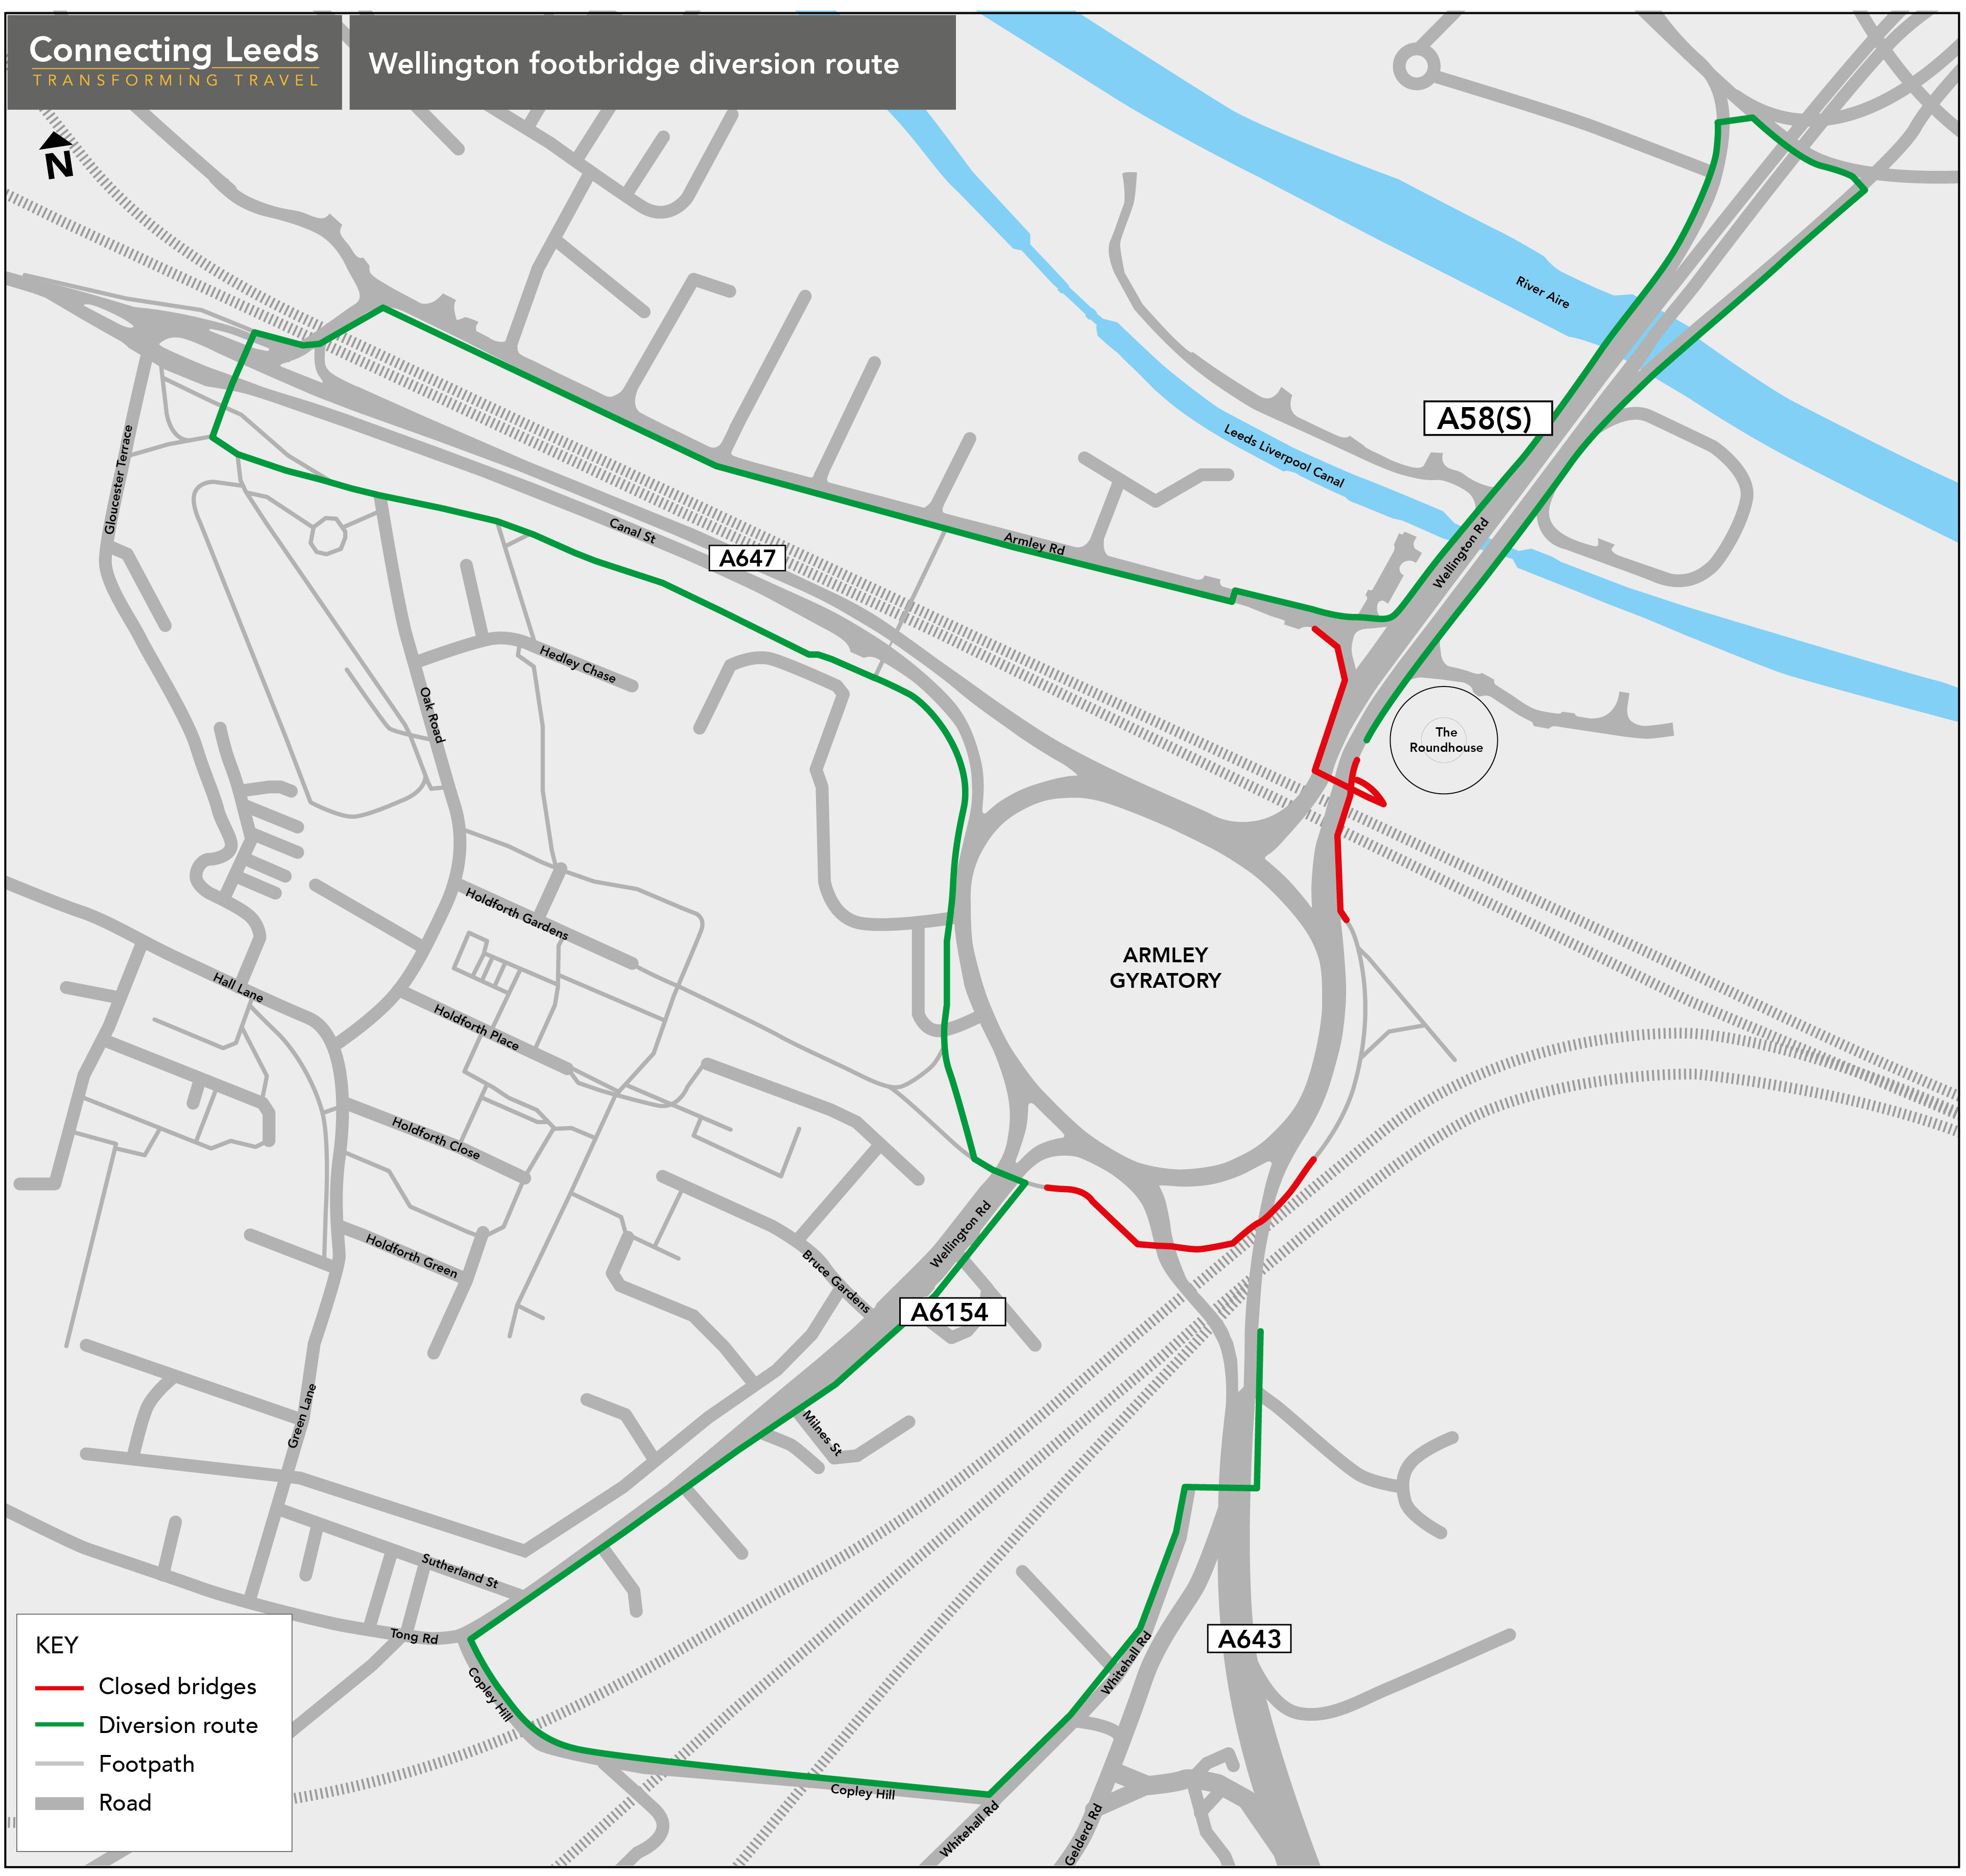Click the Connecting Leeds logo
The width and height of the screenshot is (1966, 1876).
(x=174, y=60)
